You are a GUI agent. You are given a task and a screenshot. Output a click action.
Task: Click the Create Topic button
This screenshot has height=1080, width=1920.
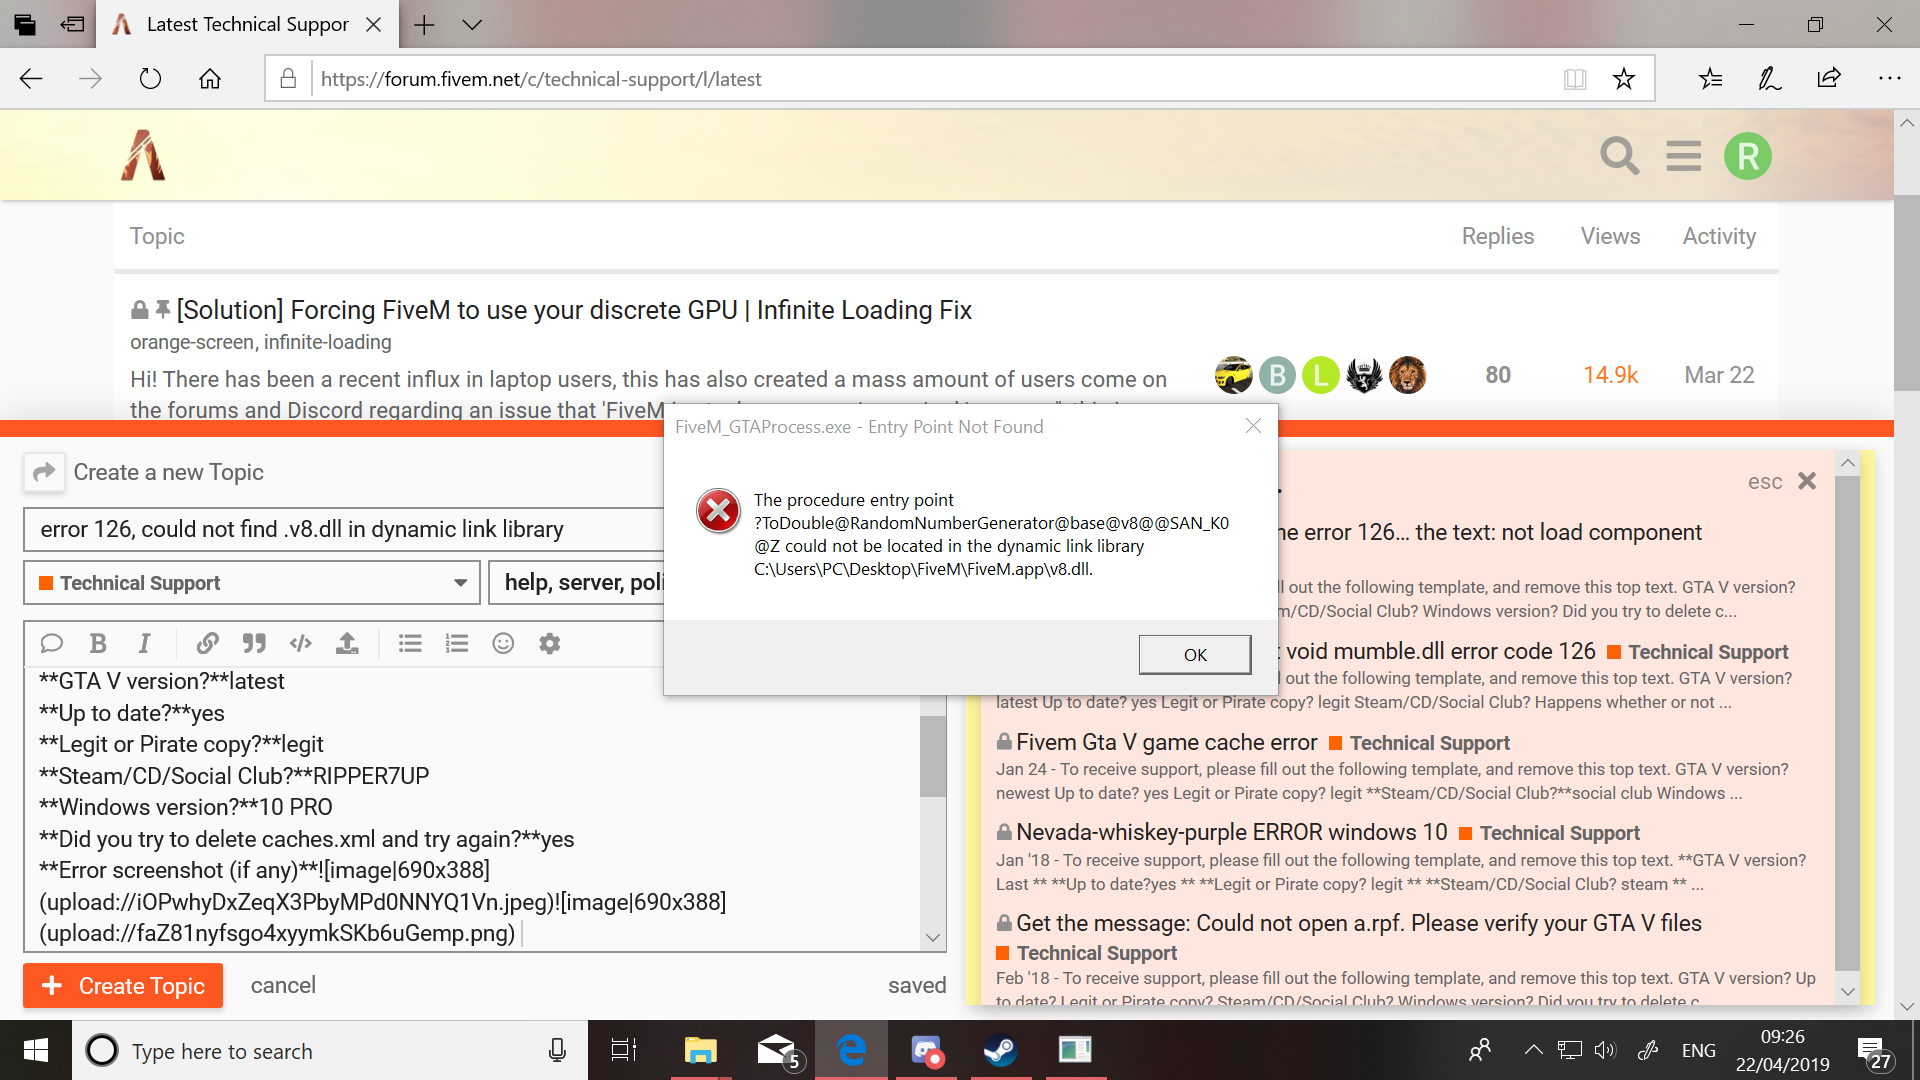coord(123,986)
